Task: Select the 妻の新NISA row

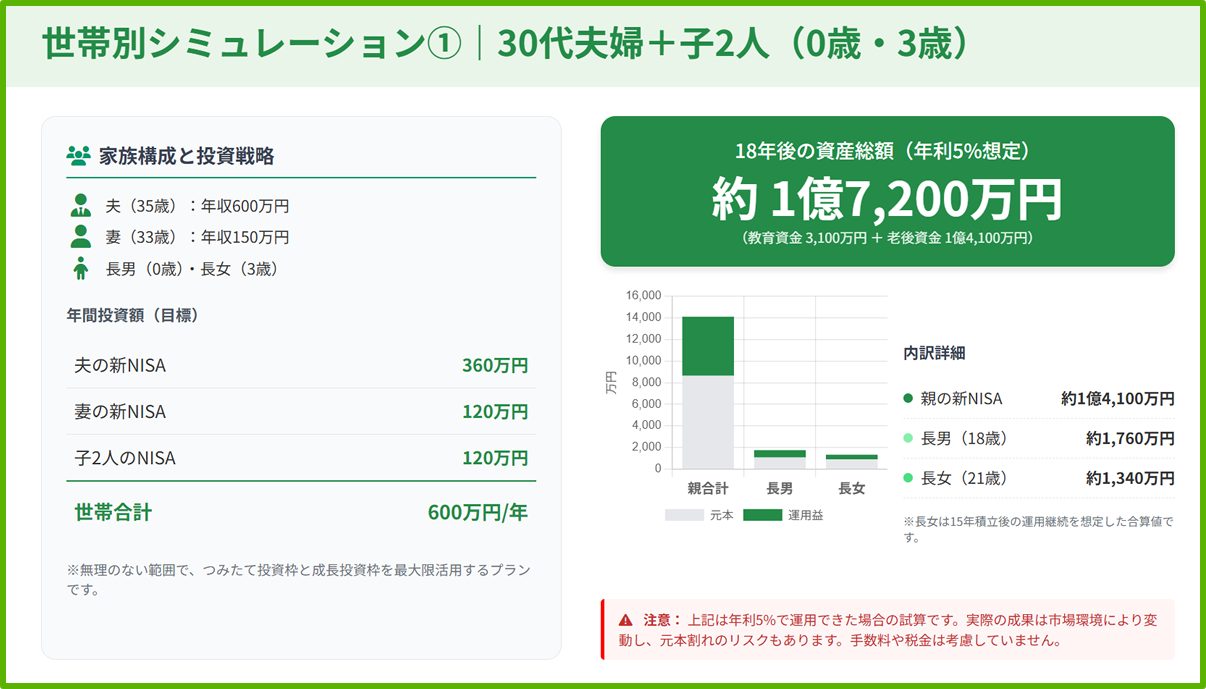Action: tap(300, 412)
